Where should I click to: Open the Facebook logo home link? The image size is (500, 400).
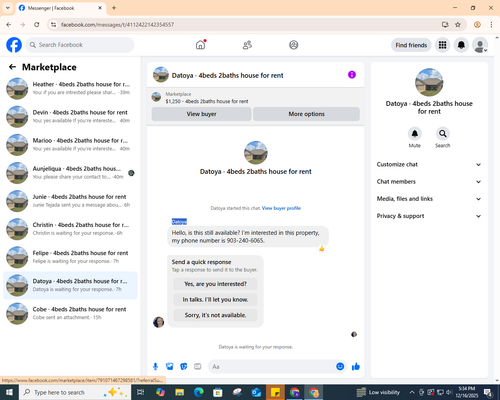[14, 45]
